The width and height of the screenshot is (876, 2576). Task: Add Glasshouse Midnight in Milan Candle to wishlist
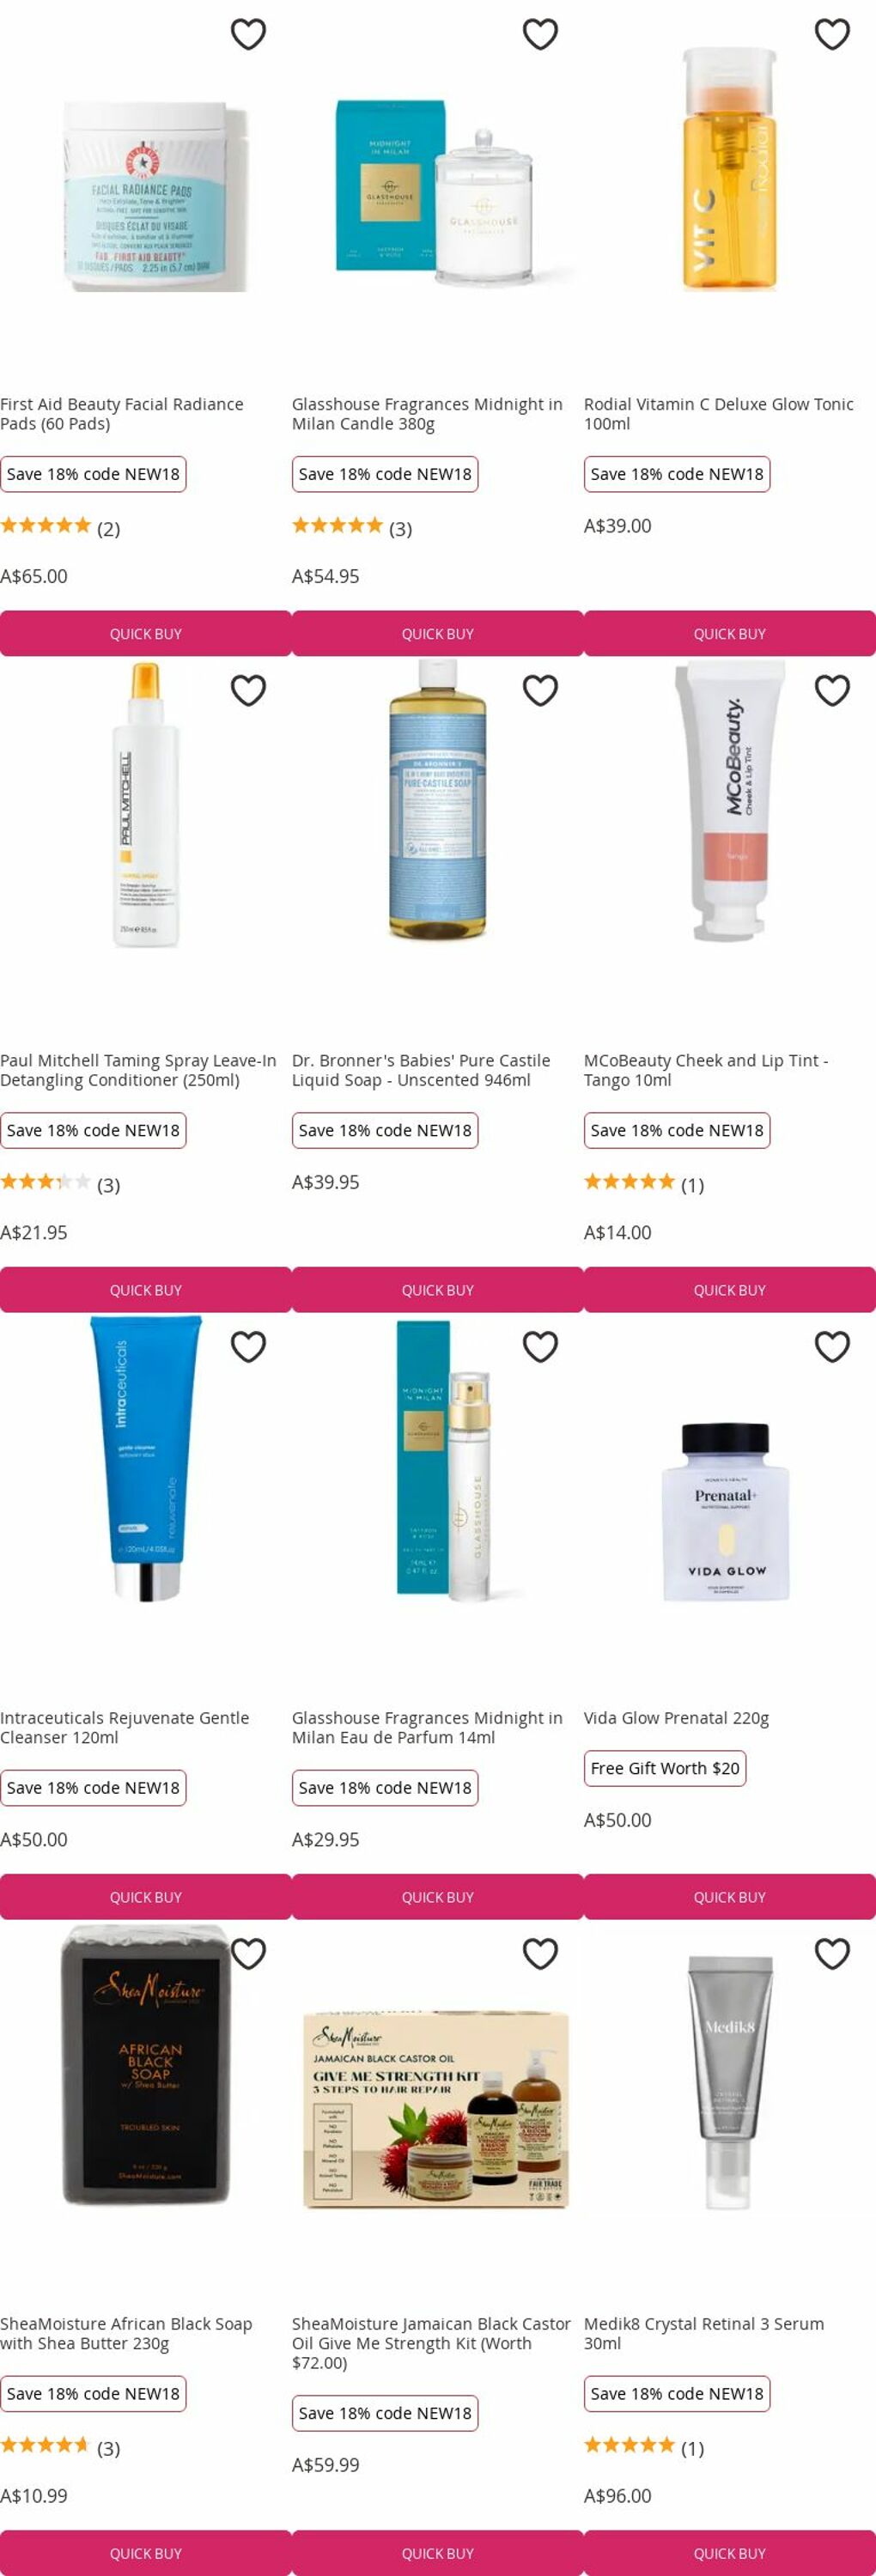tap(540, 34)
